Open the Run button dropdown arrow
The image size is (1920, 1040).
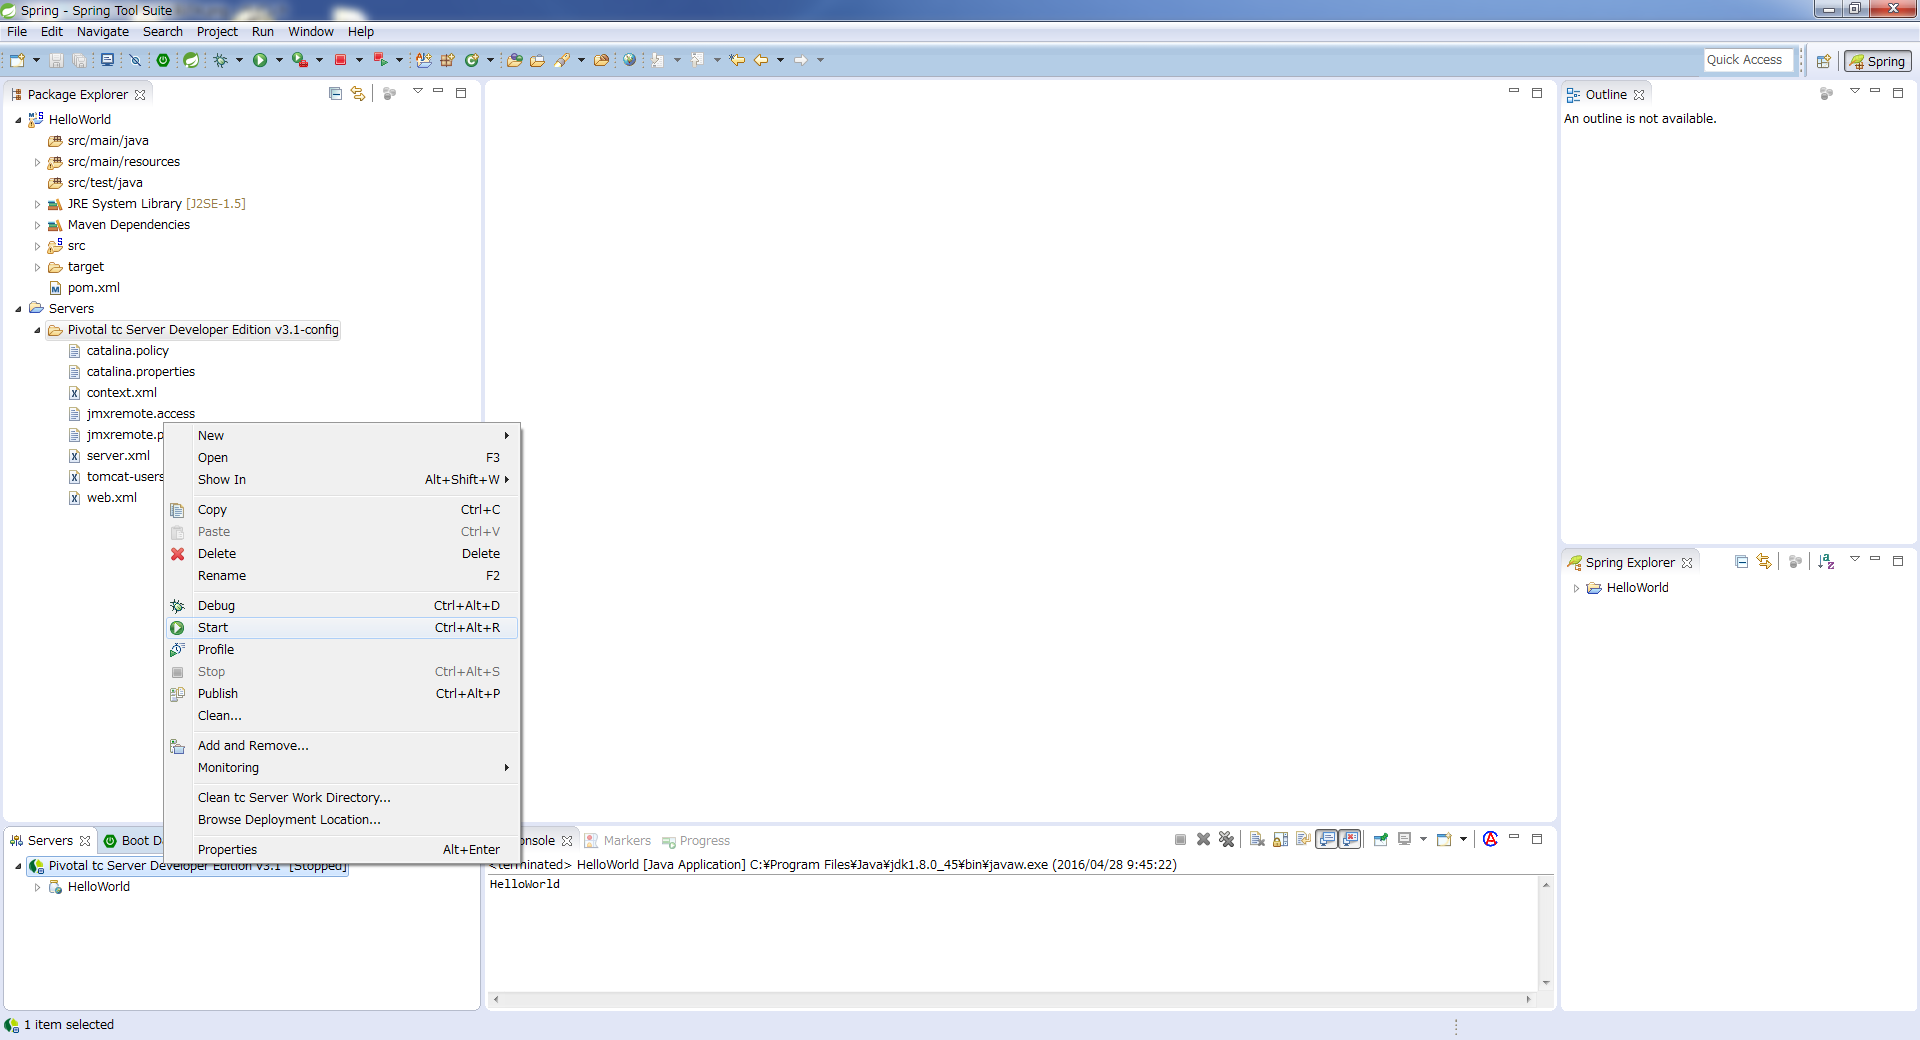point(279,60)
